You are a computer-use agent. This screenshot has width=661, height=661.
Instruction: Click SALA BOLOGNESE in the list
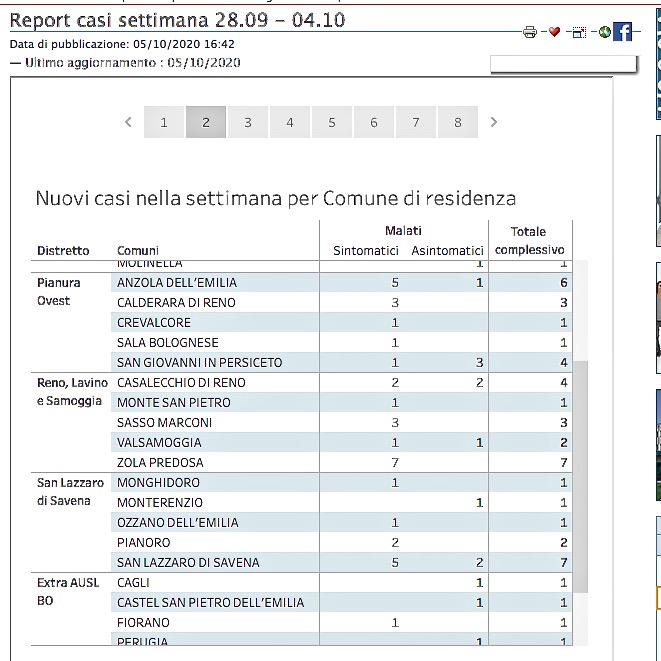[x=168, y=343]
